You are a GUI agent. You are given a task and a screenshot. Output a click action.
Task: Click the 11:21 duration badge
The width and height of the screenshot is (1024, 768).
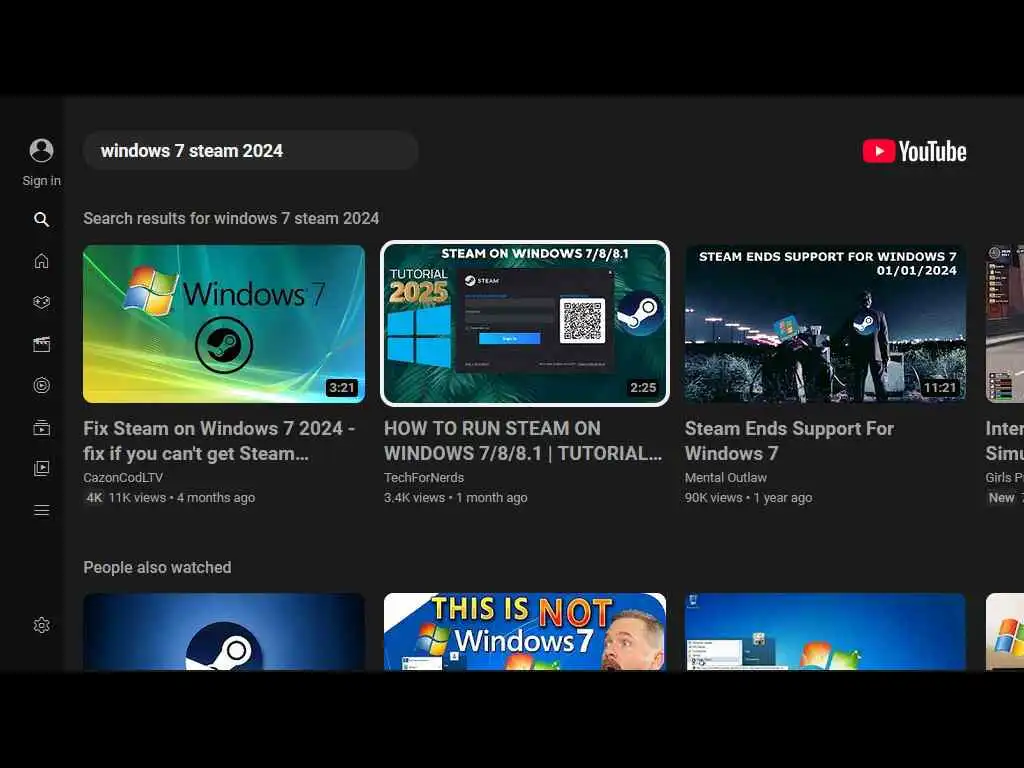[x=940, y=387]
